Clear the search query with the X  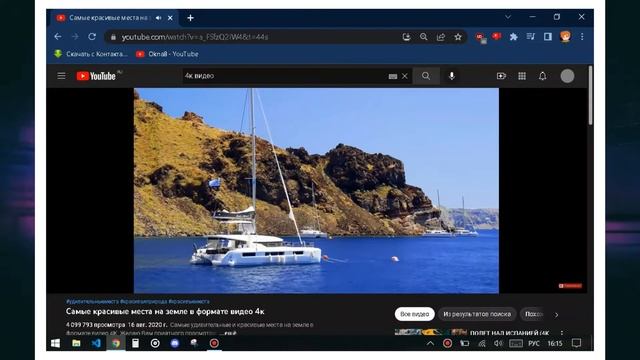pyautogui.click(x=404, y=76)
